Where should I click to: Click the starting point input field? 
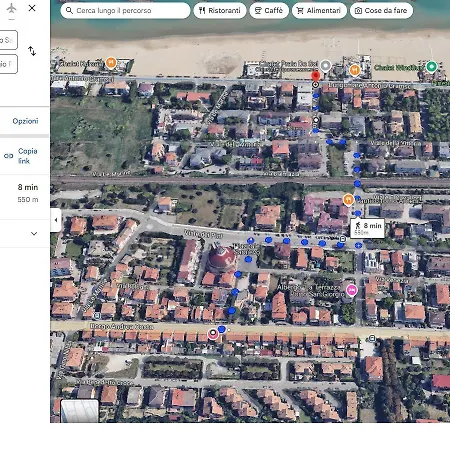click(8, 40)
